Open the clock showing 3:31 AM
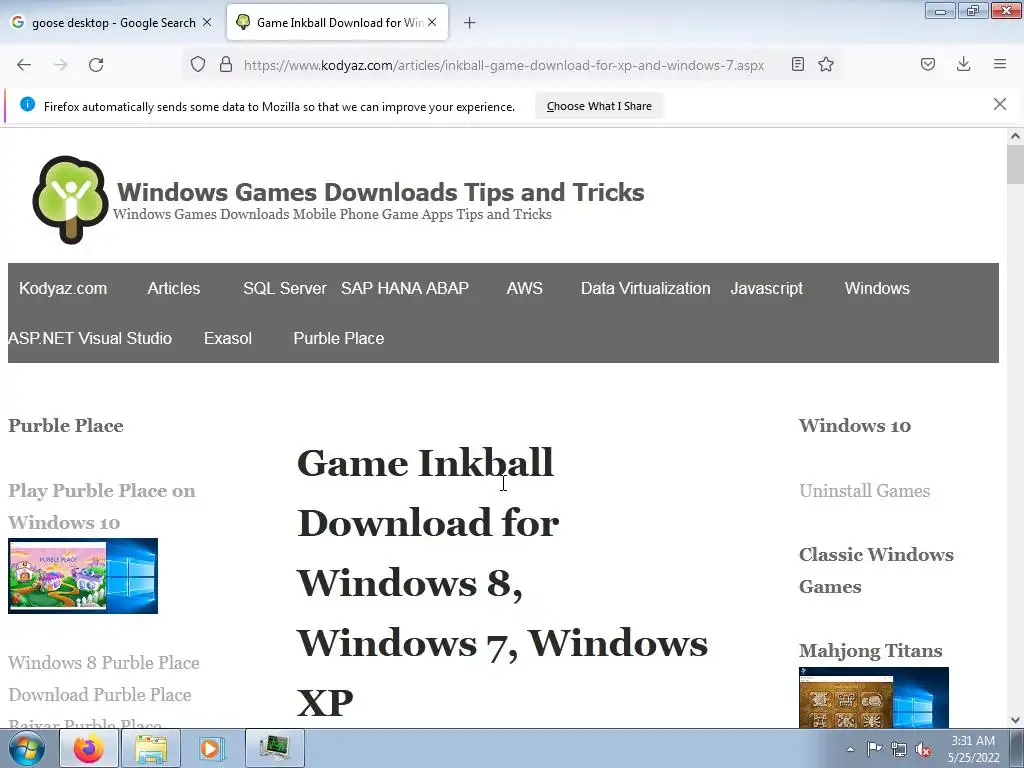This screenshot has width=1024, height=768. (973, 749)
